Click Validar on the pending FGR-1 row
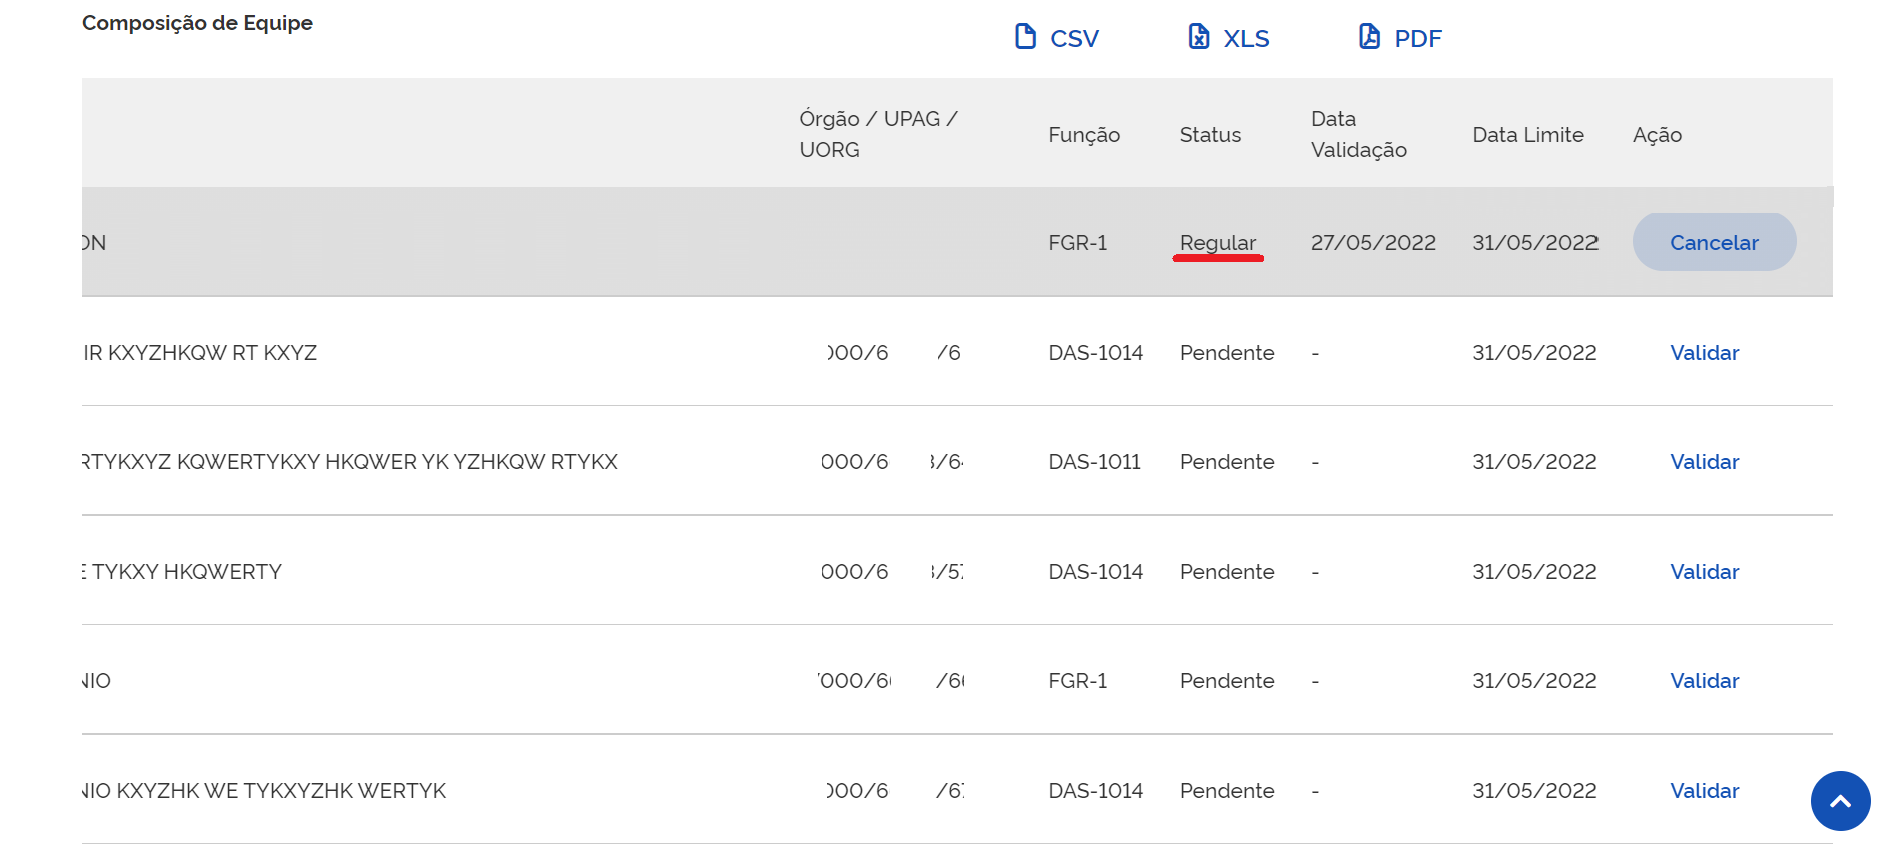Screen dimensions: 1893x847 click(1704, 681)
